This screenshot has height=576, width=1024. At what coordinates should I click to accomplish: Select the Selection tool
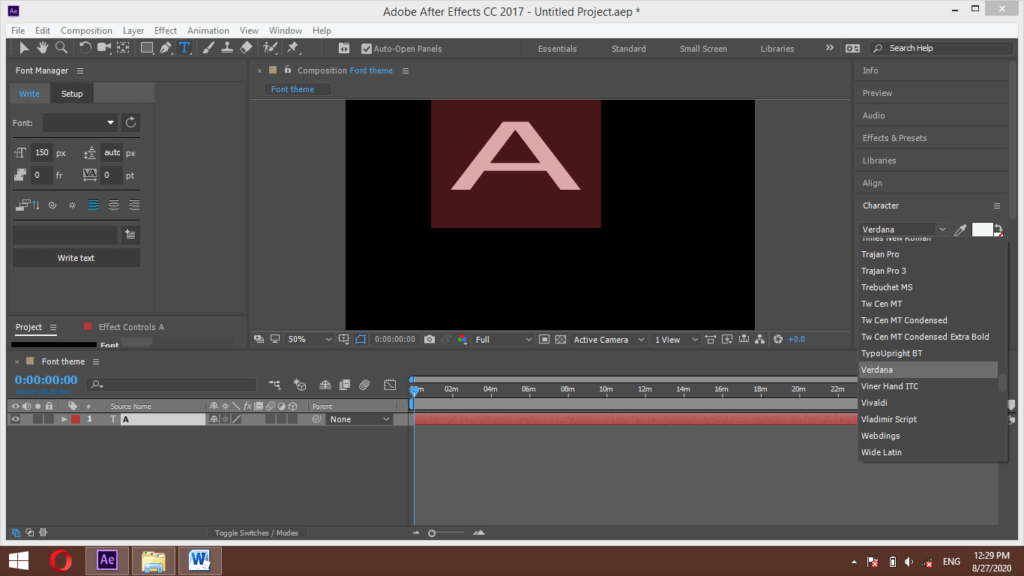click(x=24, y=48)
